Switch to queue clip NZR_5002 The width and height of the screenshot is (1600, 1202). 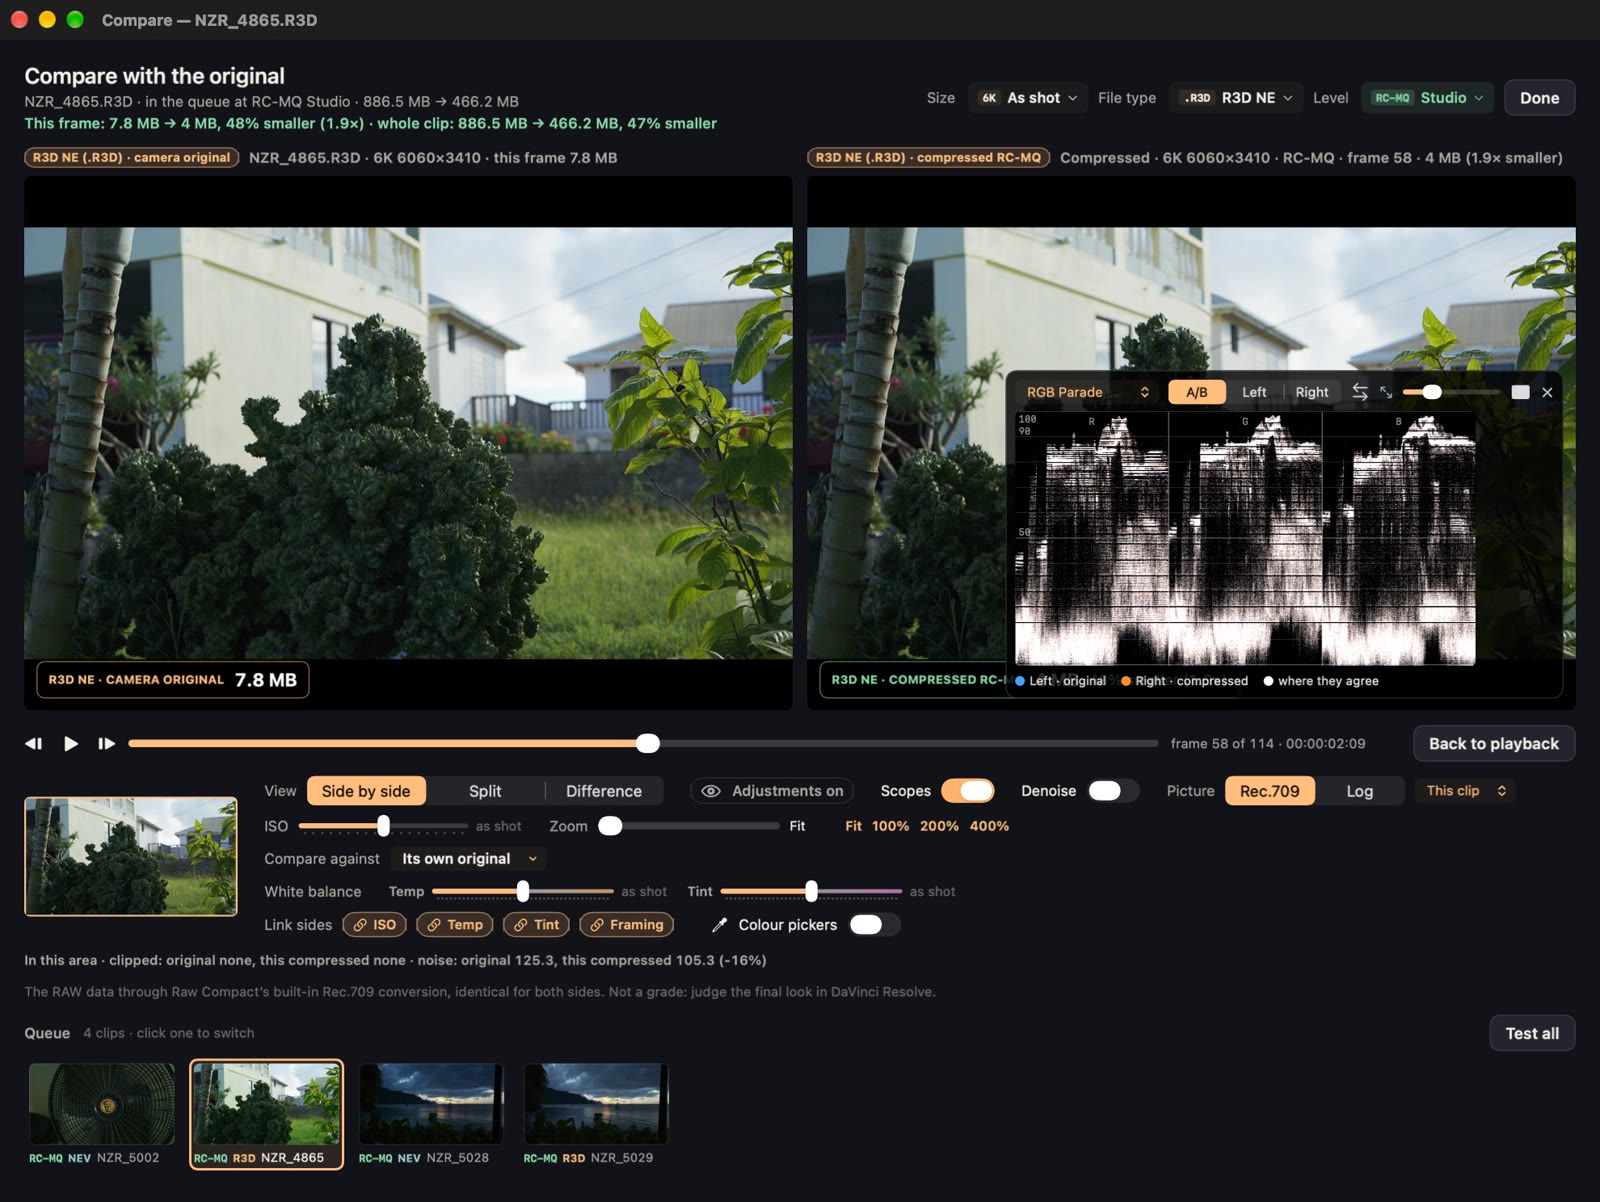pos(101,1114)
